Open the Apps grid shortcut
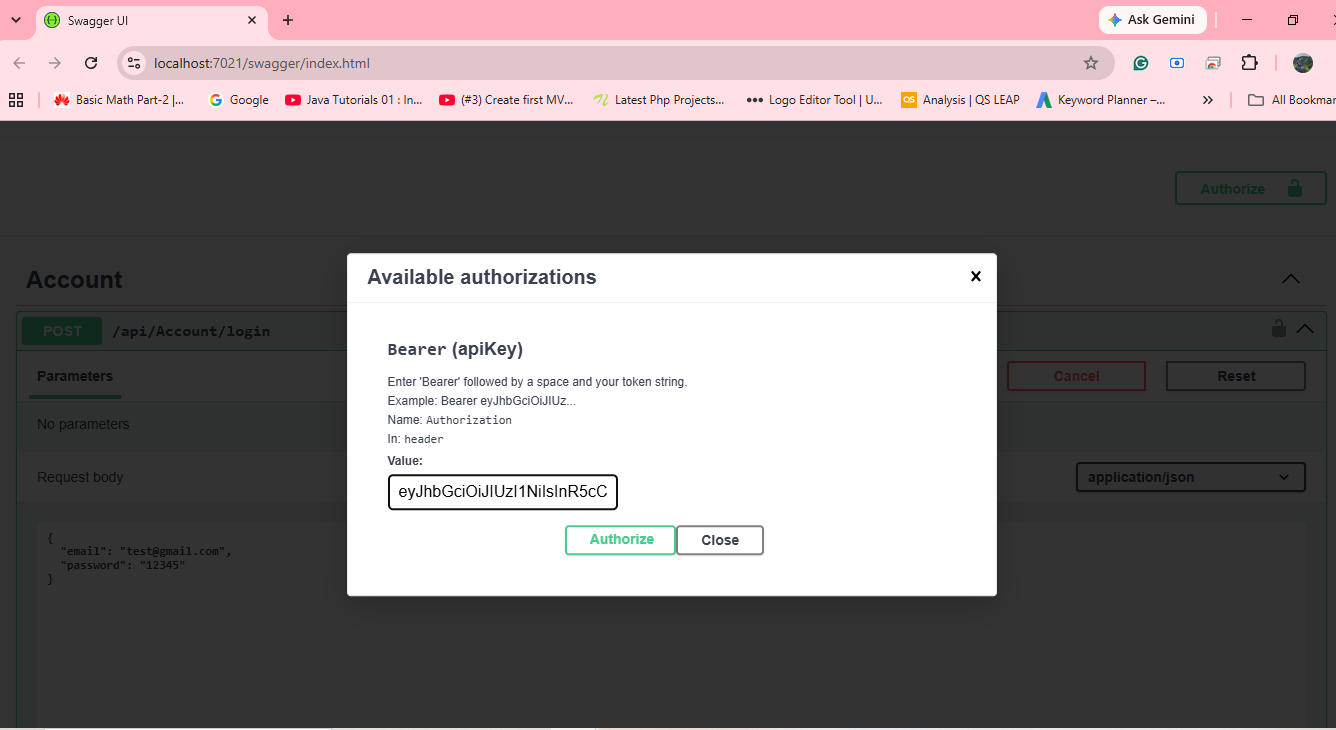This screenshot has width=1336, height=730. (16, 100)
